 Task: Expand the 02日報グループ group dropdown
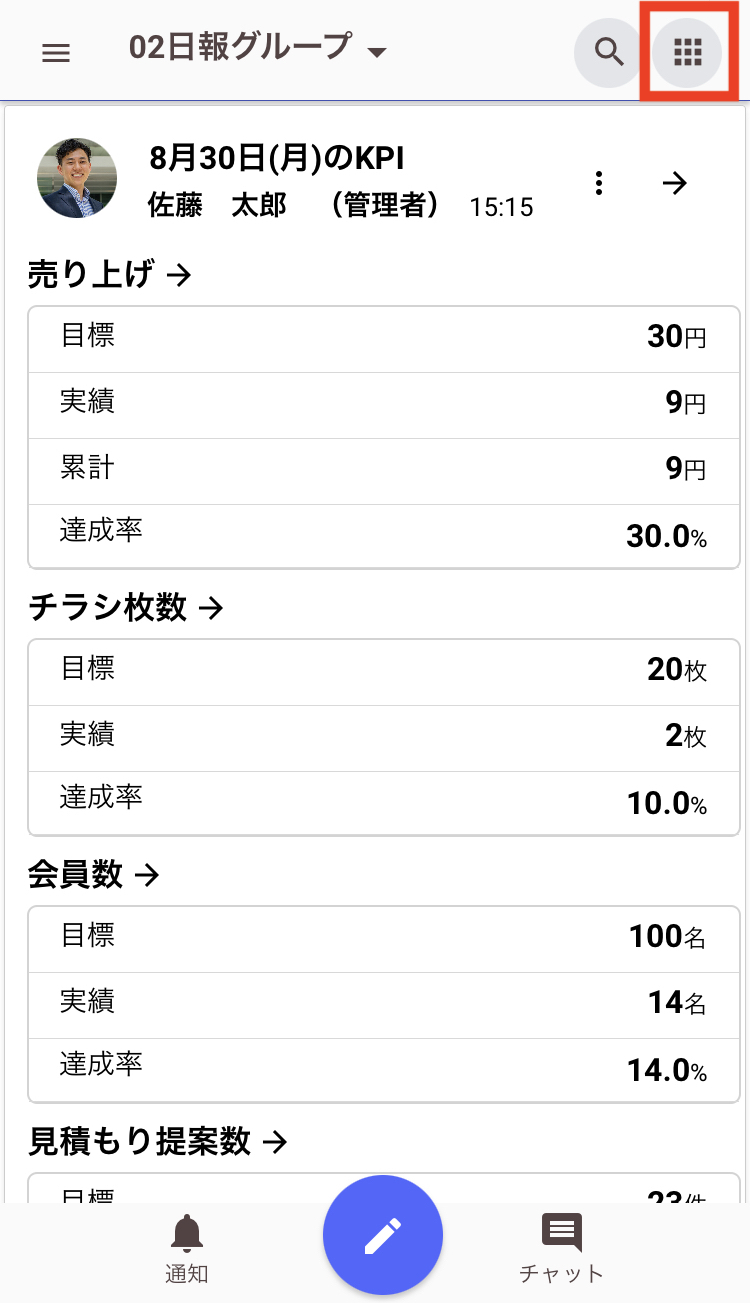[258, 47]
